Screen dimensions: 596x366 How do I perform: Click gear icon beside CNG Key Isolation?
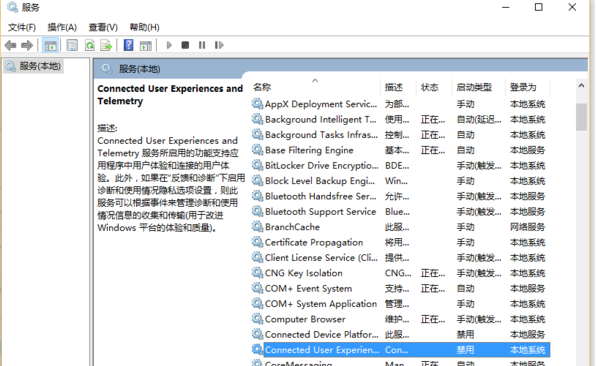(257, 273)
